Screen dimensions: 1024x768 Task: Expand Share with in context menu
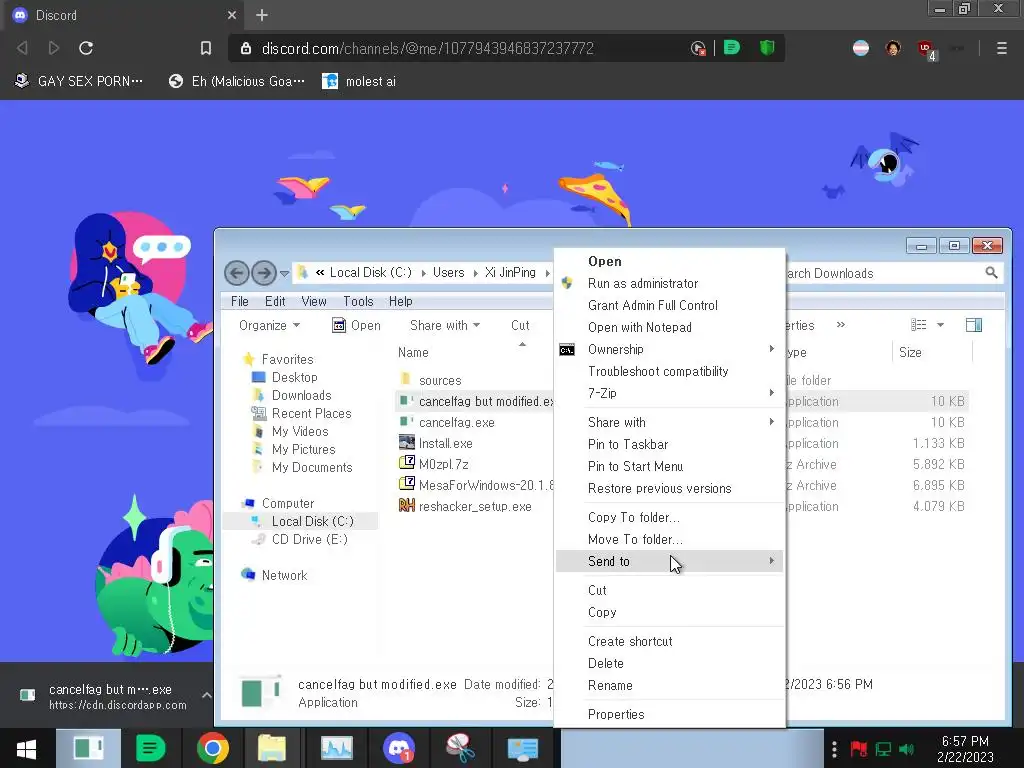click(669, 423)
